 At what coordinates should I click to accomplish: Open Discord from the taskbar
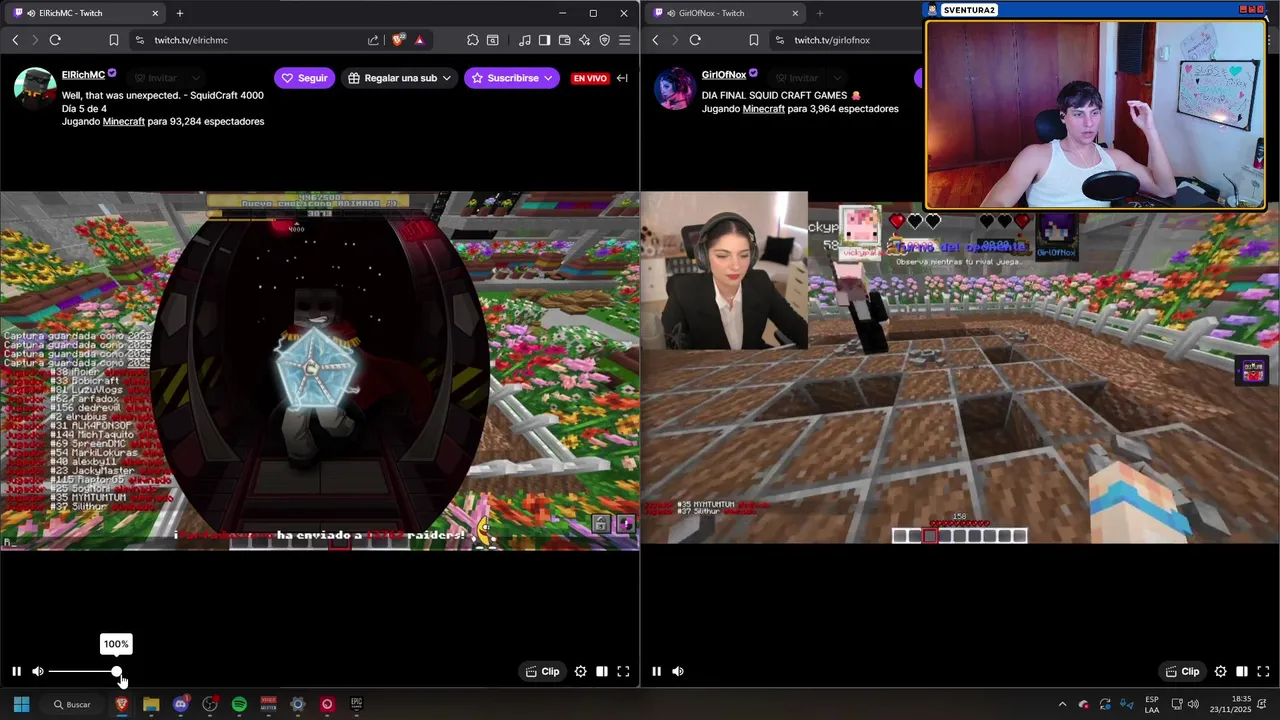[x=180, y=704]
